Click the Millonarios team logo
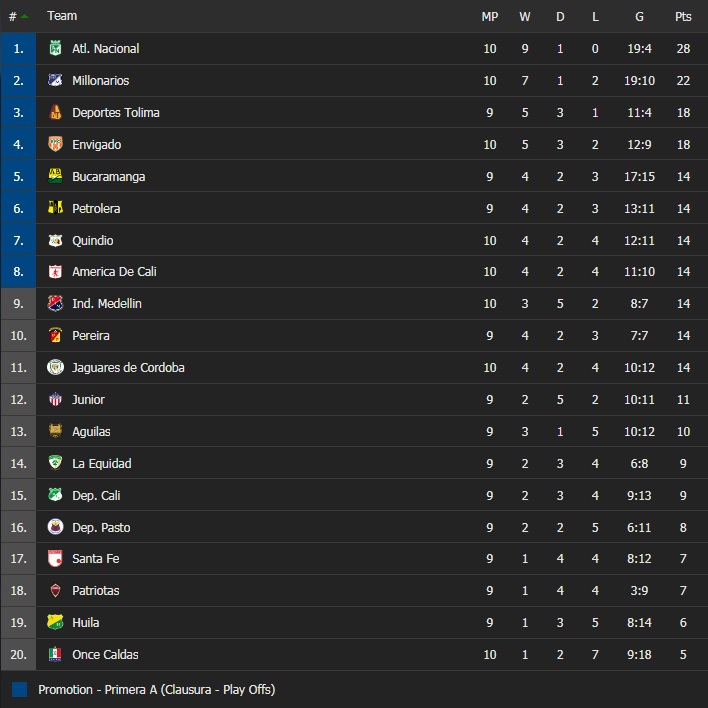 click(56, 80)
